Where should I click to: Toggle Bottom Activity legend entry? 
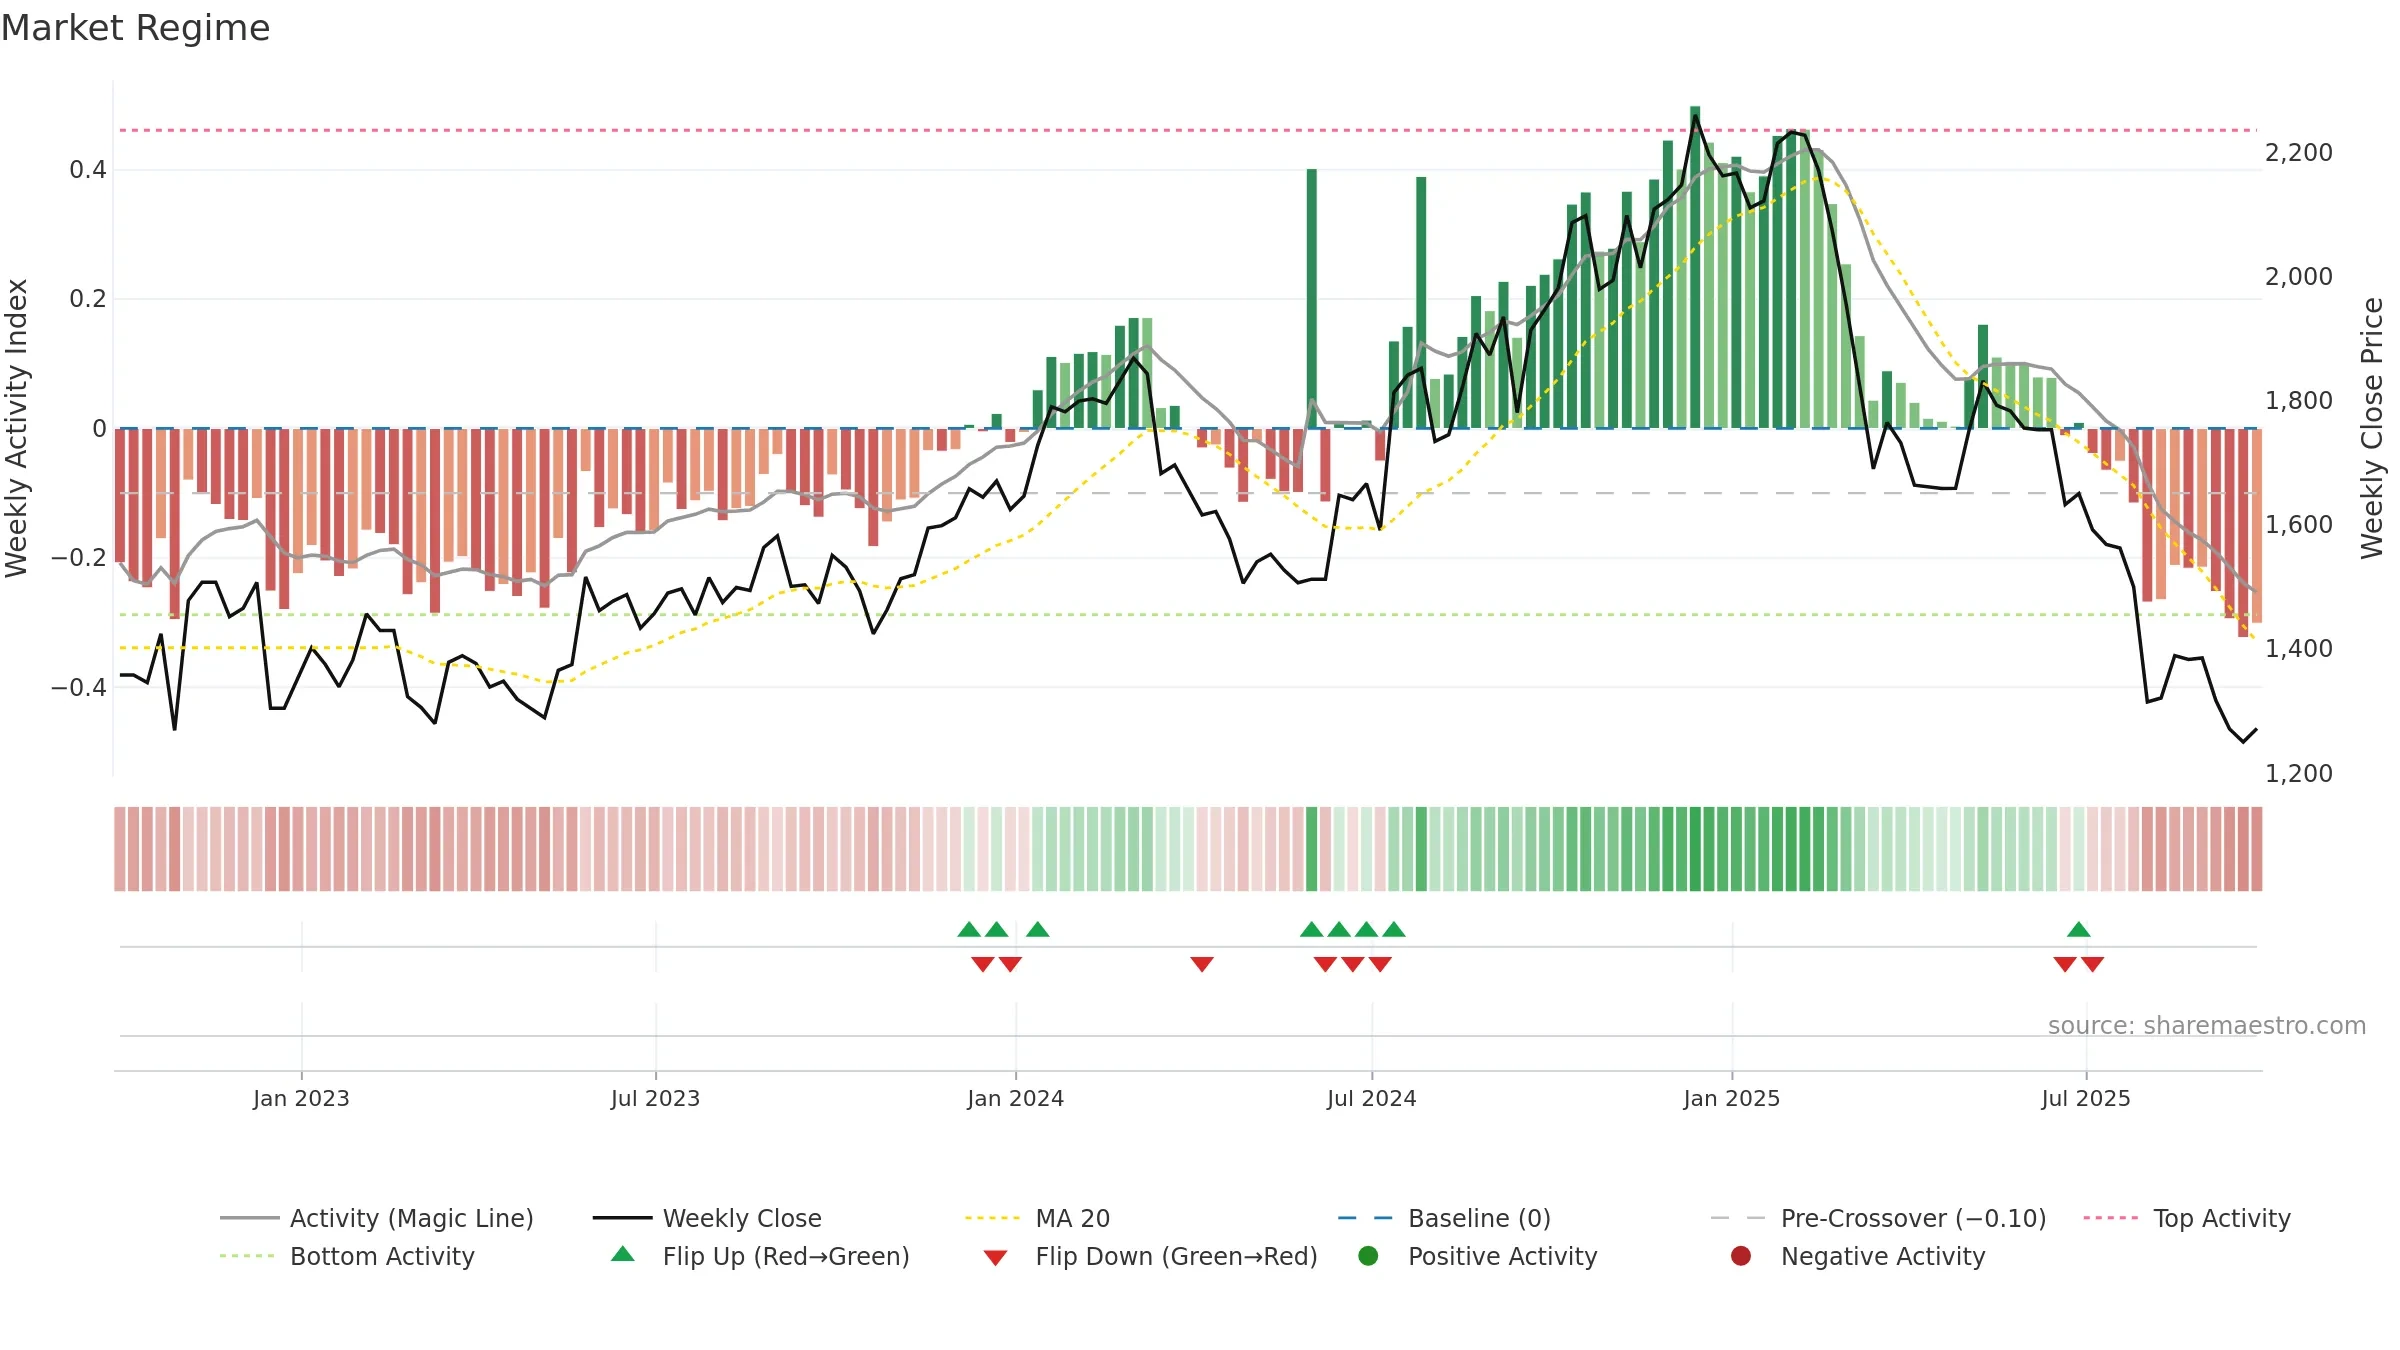(x=347, y=1256)
